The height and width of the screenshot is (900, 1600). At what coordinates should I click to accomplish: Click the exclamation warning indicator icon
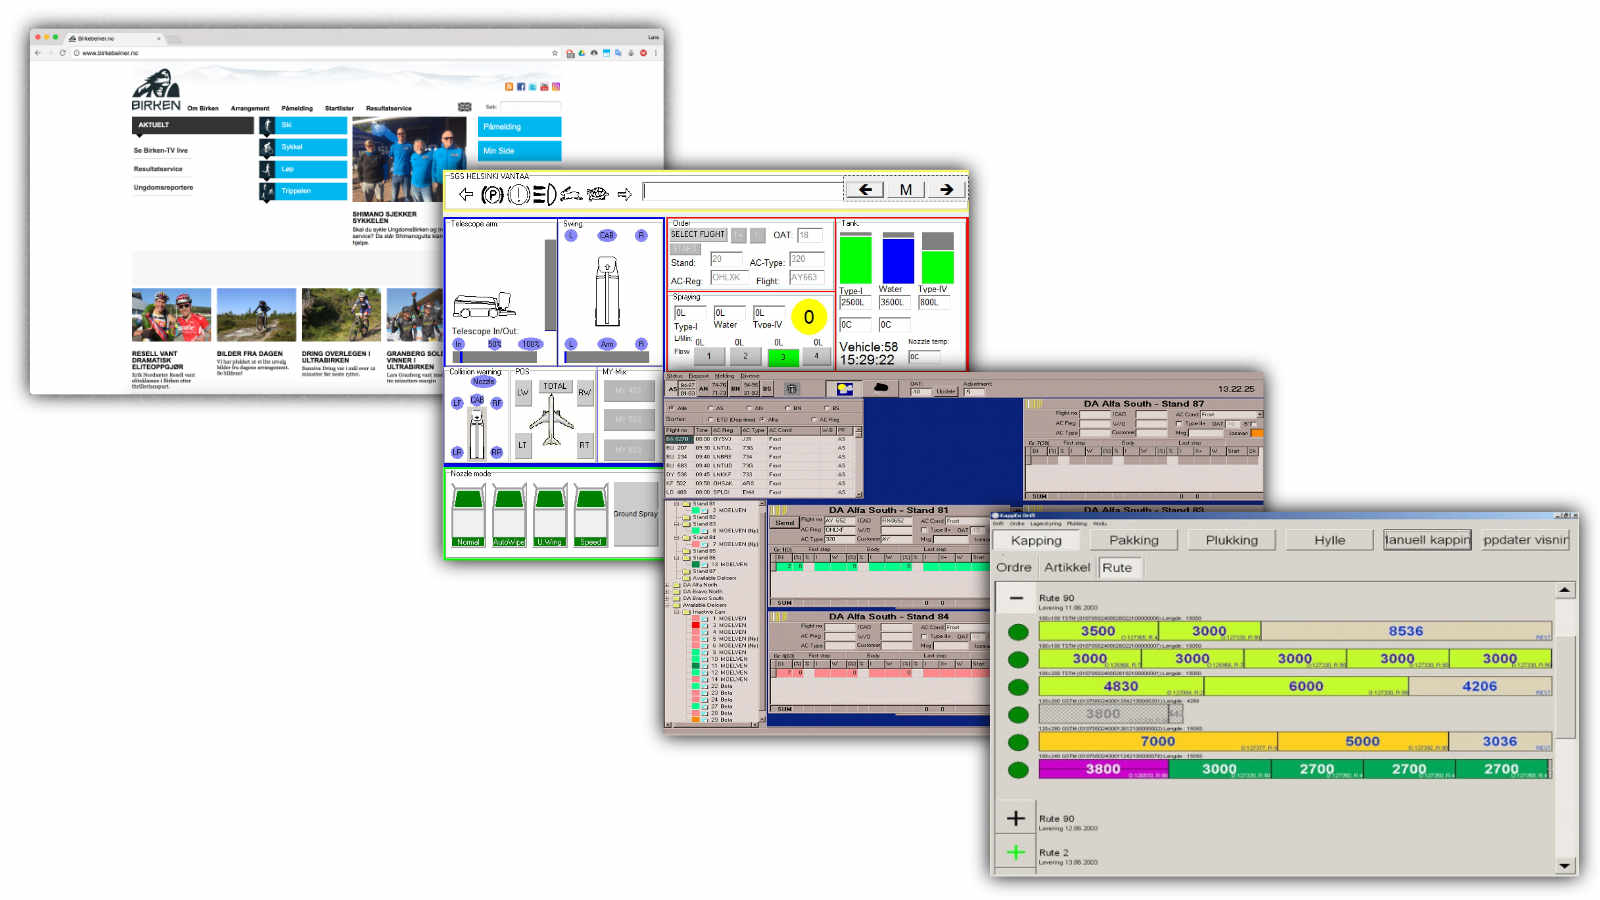[x=518, y=195]
